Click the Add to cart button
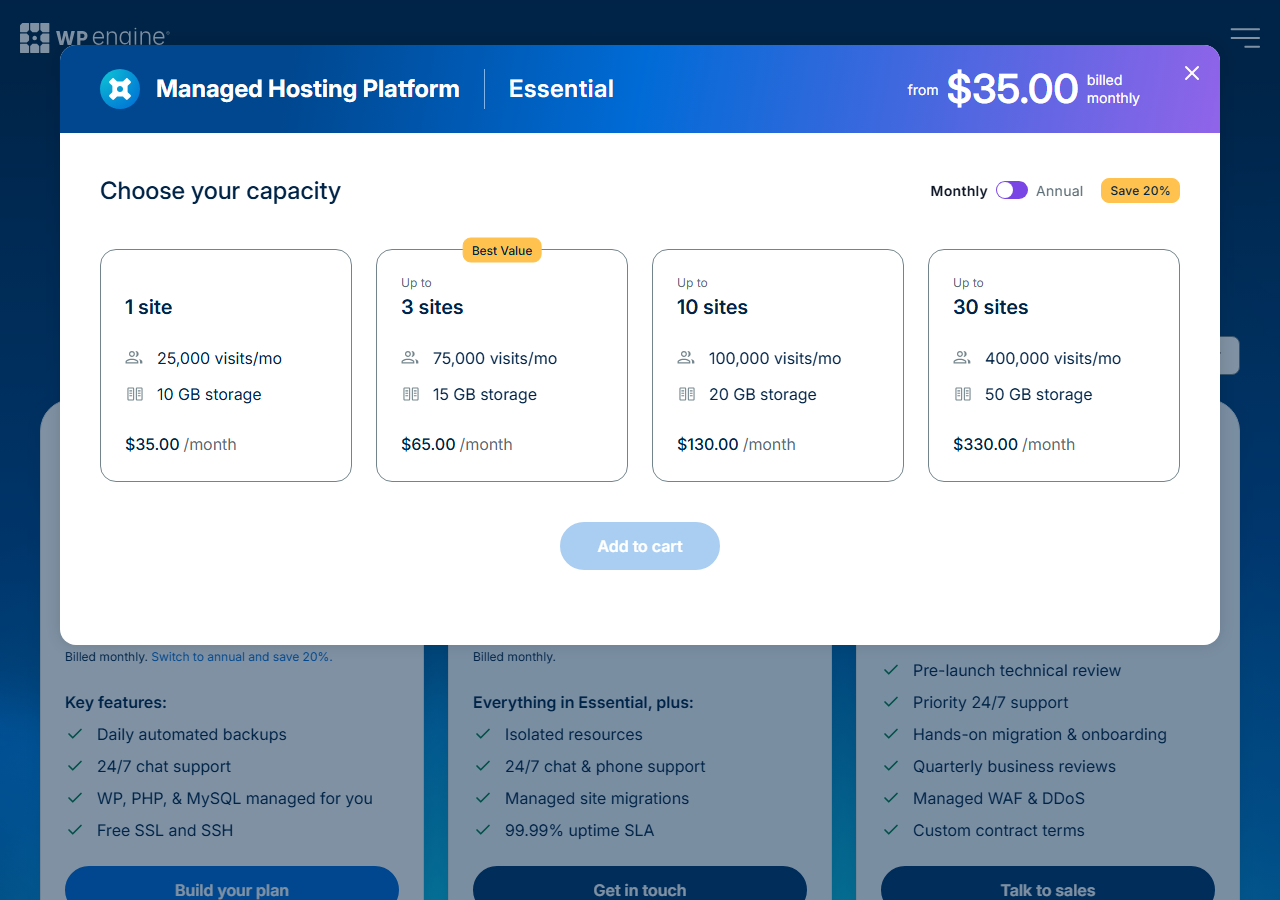The height and width of the screenshot is (900, 1280). pos(640,546)
